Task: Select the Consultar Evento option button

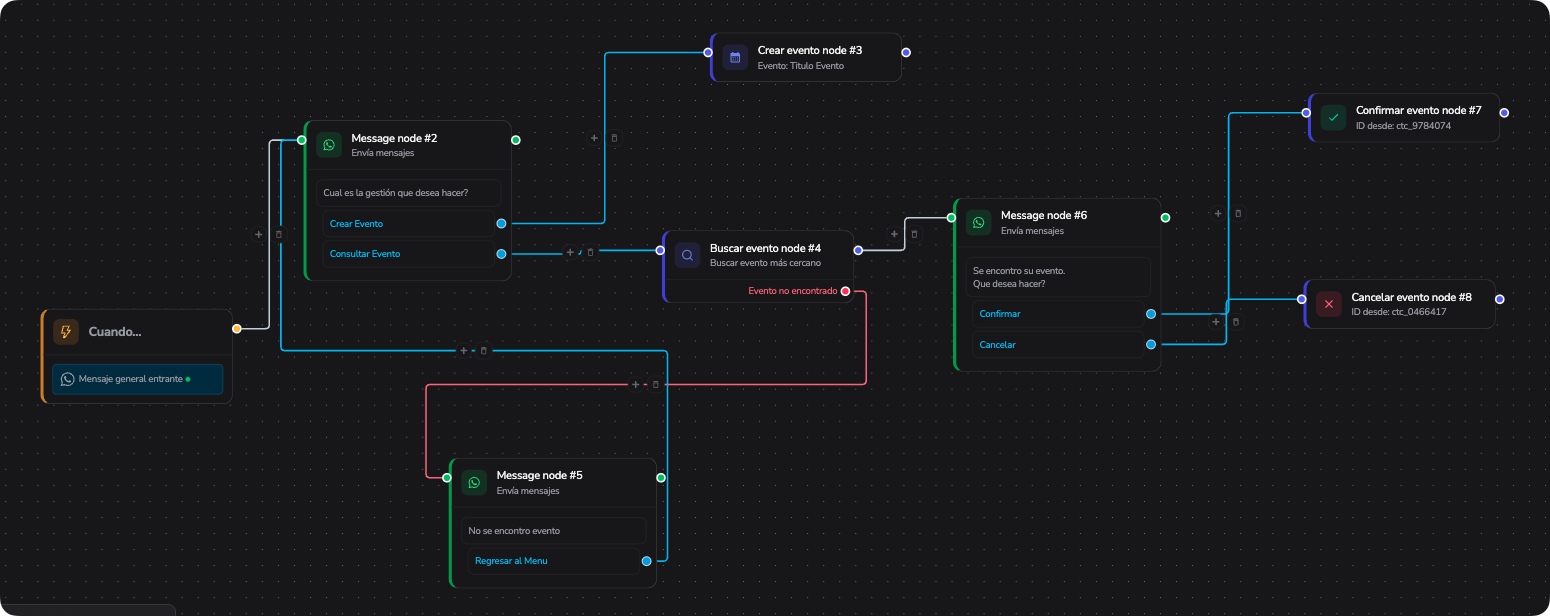Action: (x=408, y=254)
